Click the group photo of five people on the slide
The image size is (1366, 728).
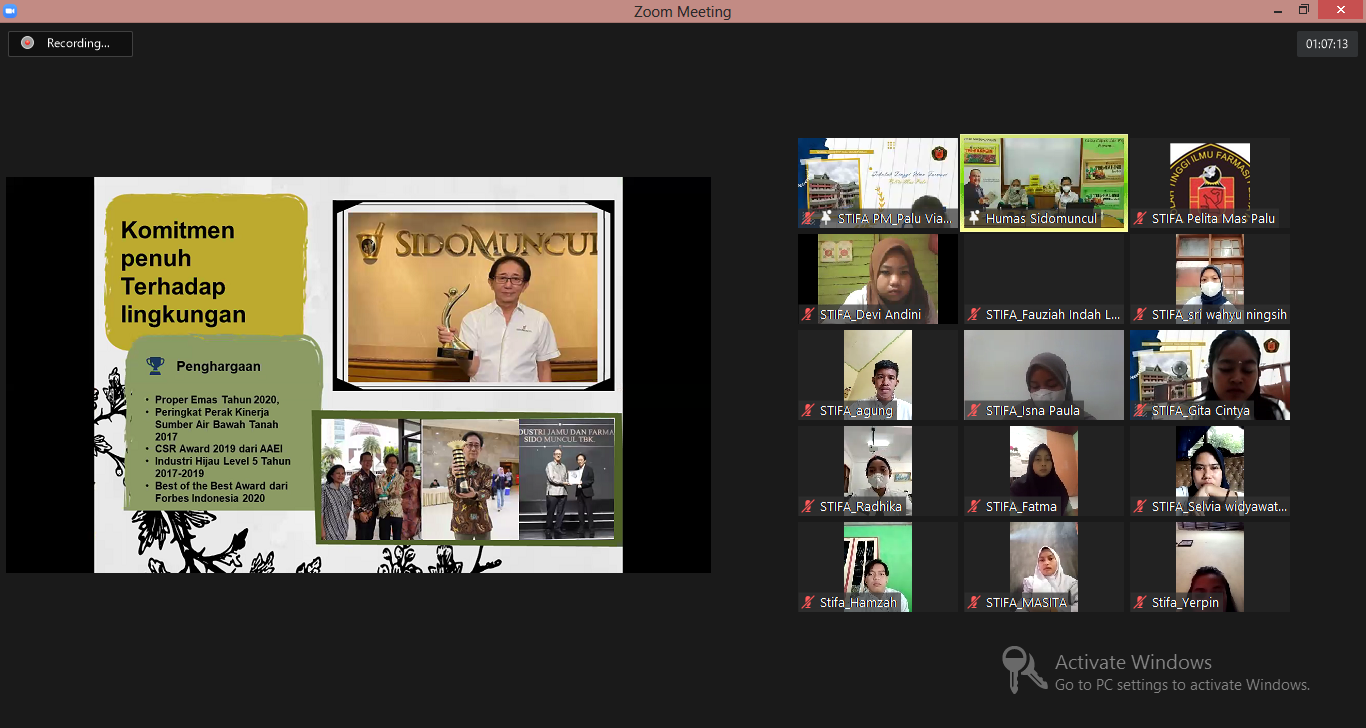[x=371, y=479]
